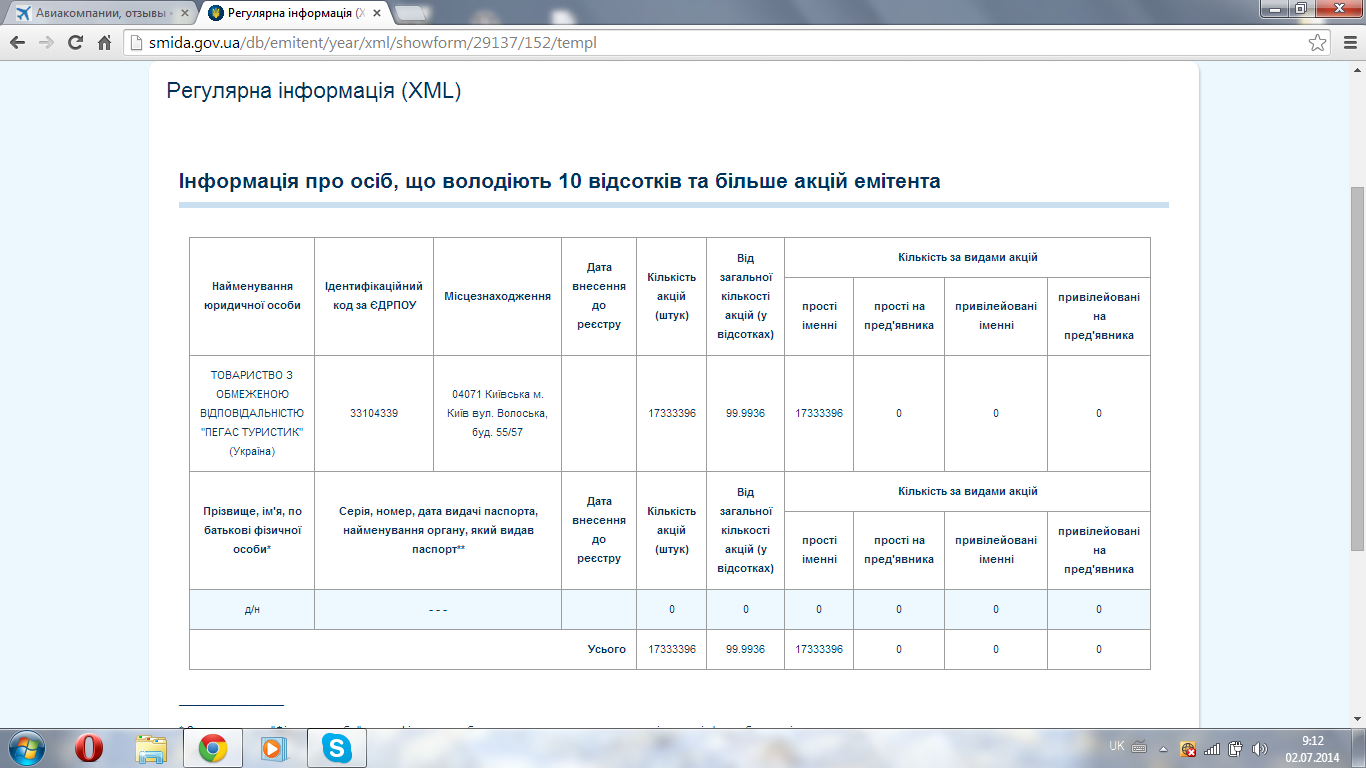Click the browser back arrow
Image resolution: width=1366 pixels, height=768 pixels.
click(17, 43)
